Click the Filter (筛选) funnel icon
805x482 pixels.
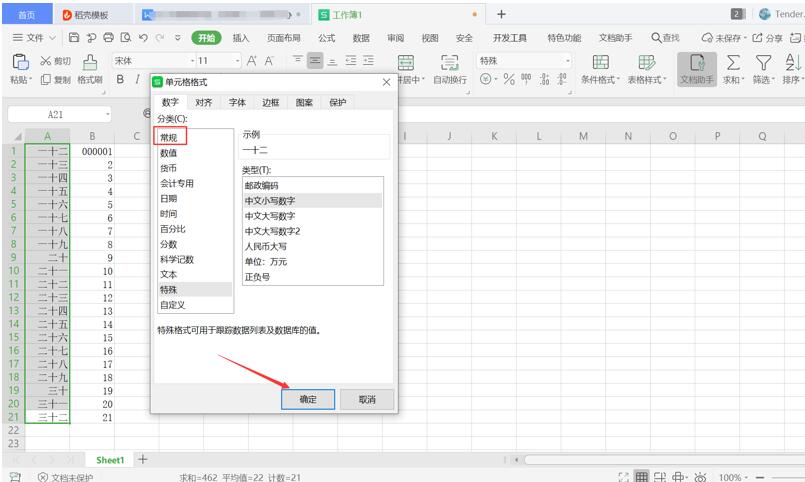click(x=763, y=63)
